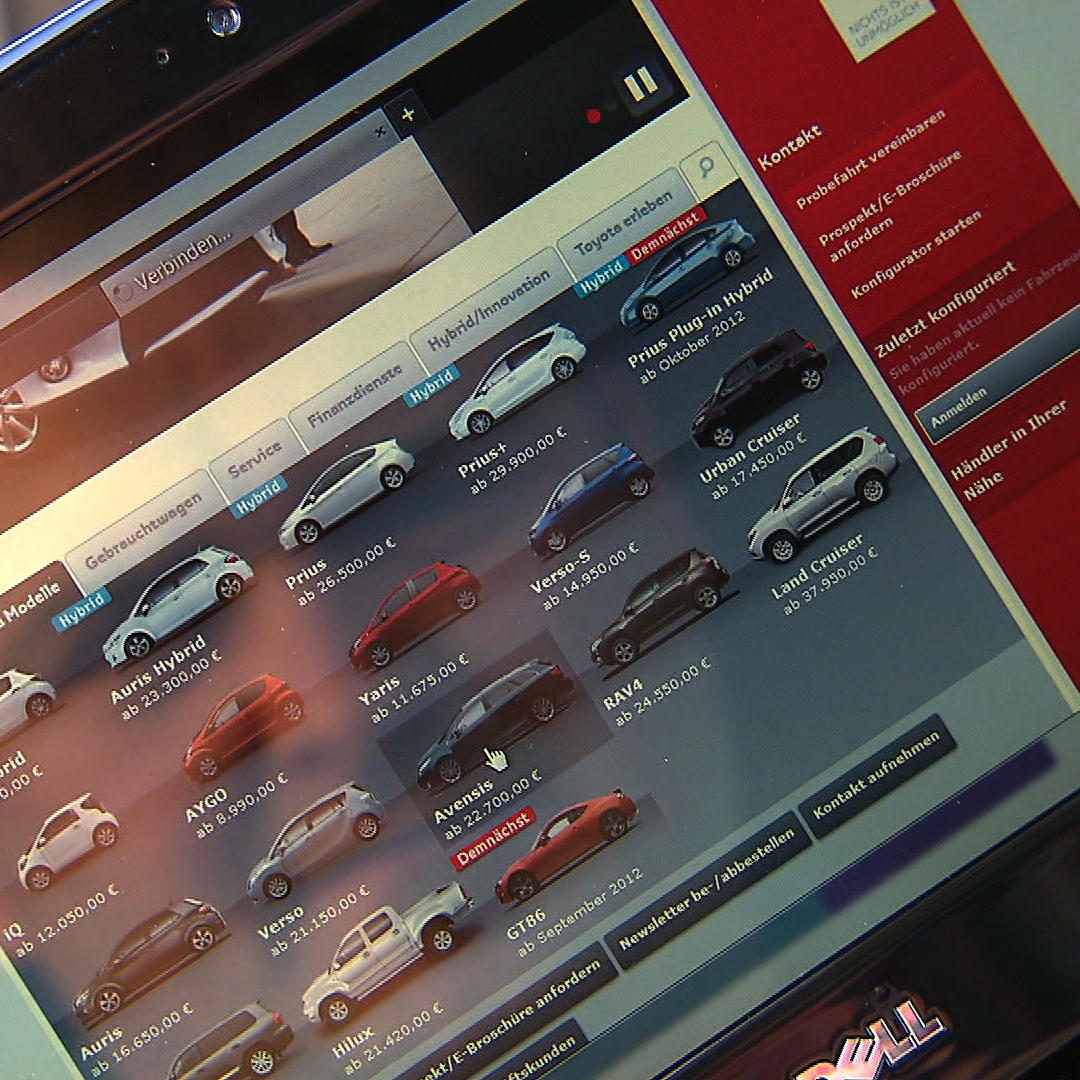The width and height of the screenshot is (1080, 1080).
Task: Open the Service tab
Action: click(257, 457)
